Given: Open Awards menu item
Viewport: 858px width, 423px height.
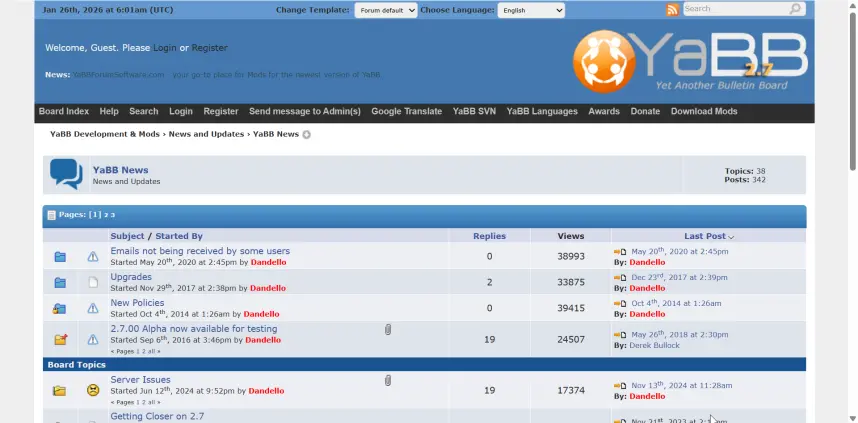Looking at the screenshot, I should 604,111.
